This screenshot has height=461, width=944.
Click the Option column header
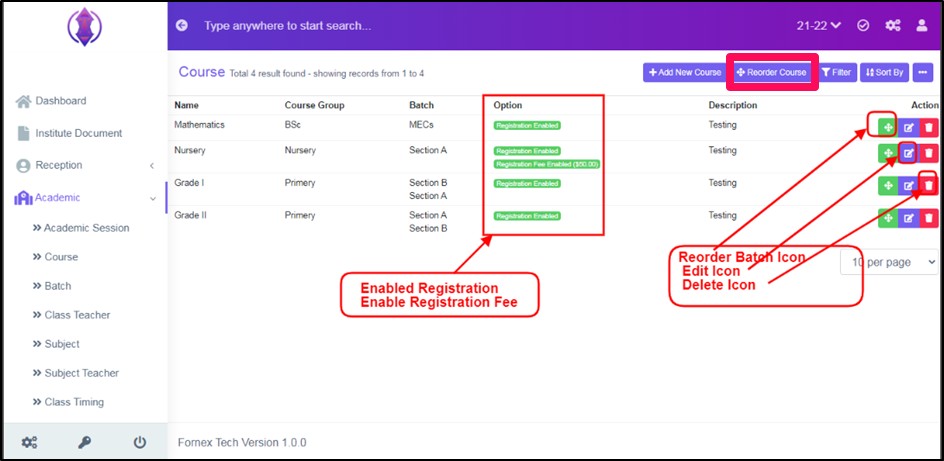click(508, 105)
